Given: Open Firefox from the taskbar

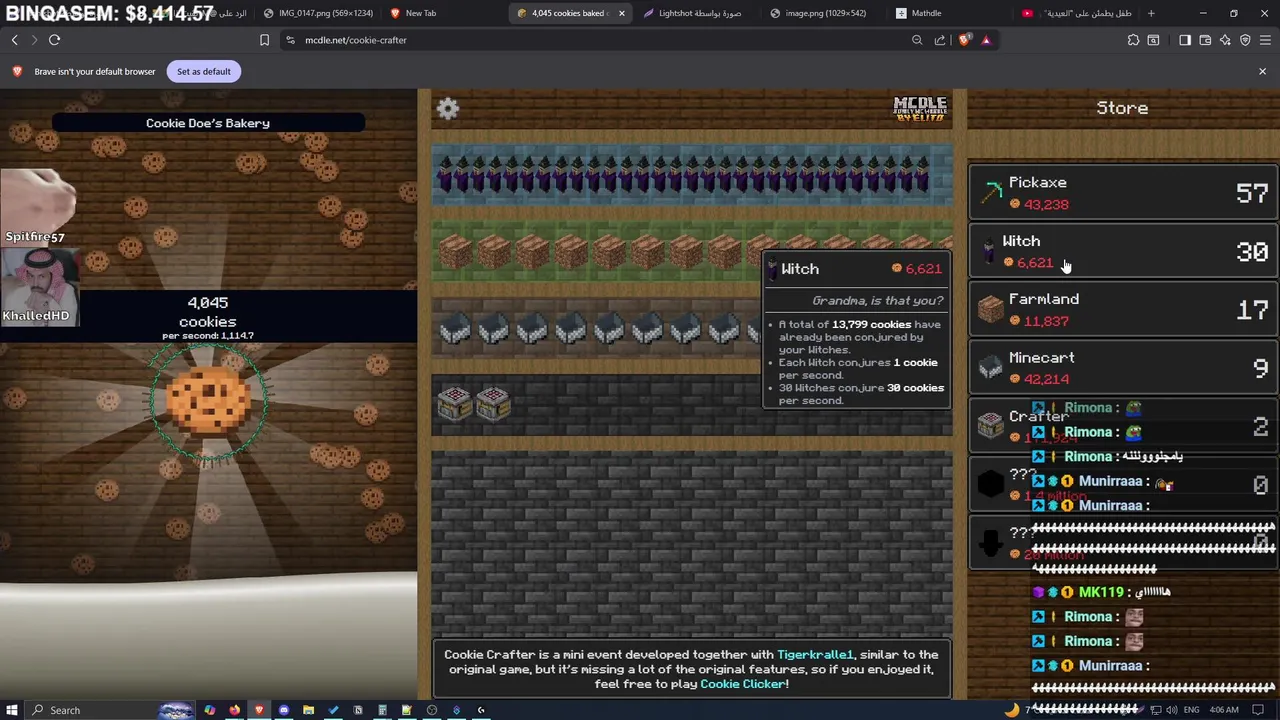Looking at the screenshot, I should click(234, 710).
